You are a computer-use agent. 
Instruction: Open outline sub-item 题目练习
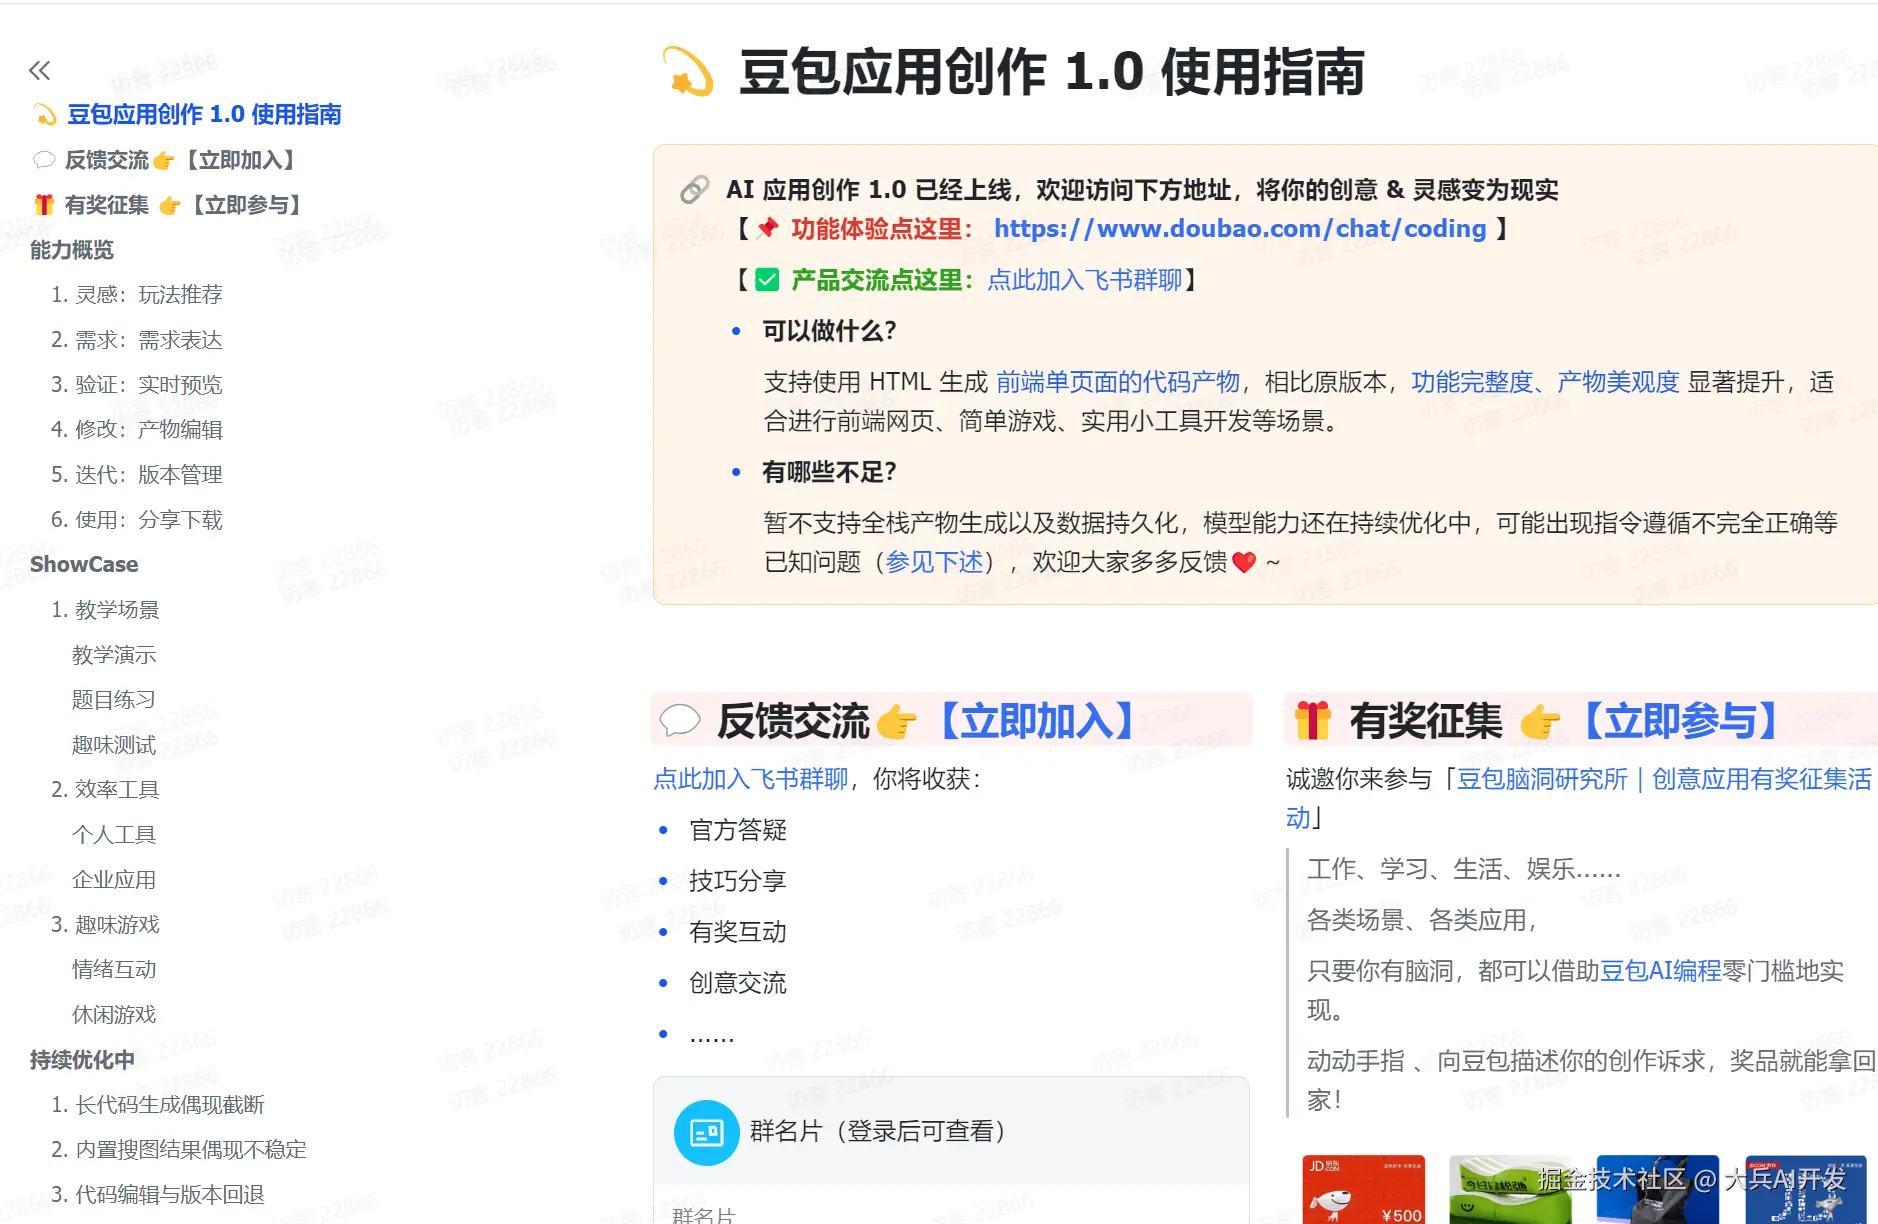pyautogui.click(x=114, y=700)
